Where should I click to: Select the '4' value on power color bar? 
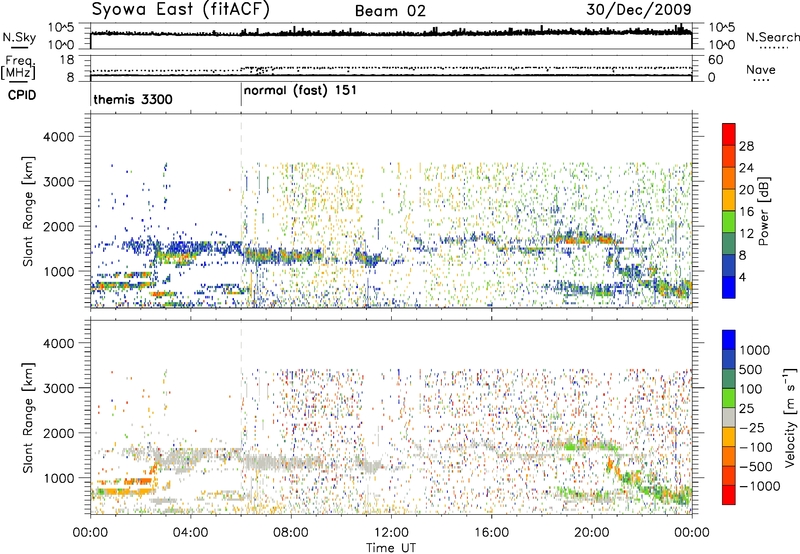742,277
